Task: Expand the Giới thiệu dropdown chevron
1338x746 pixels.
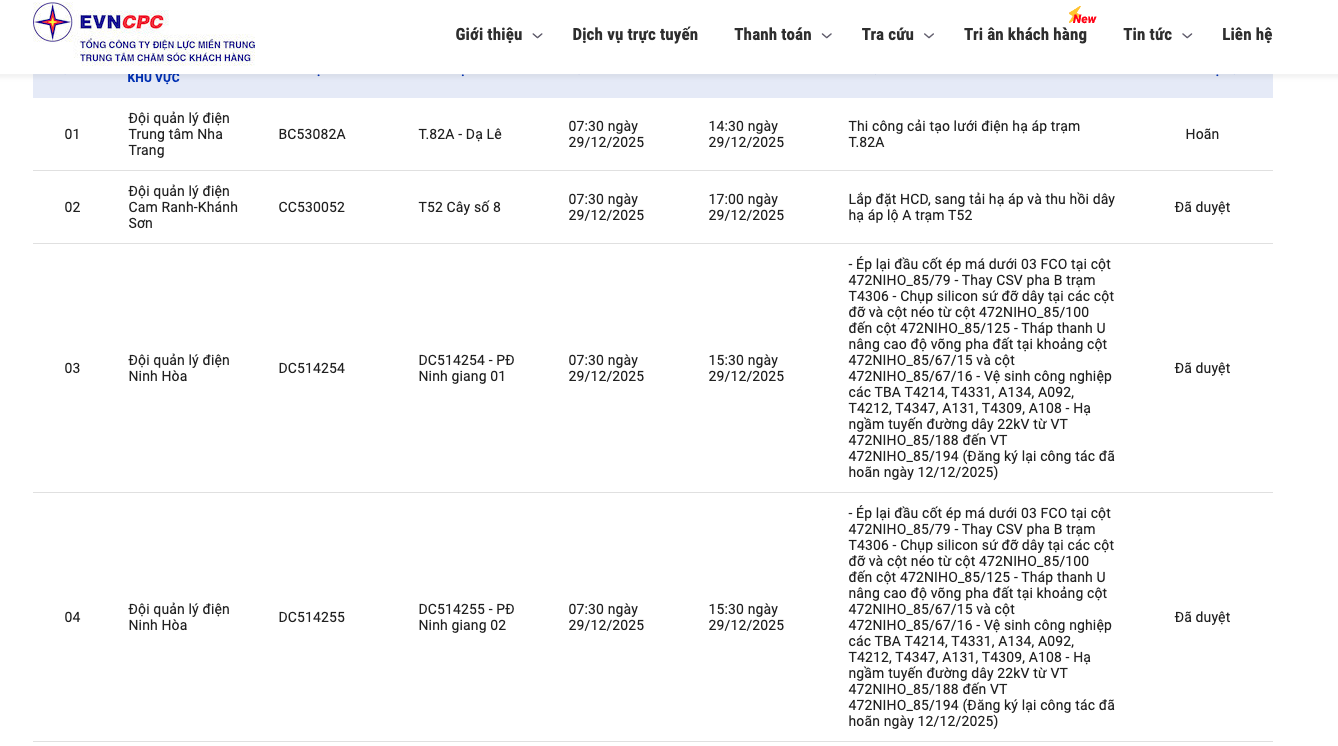Action: (537, 36)
